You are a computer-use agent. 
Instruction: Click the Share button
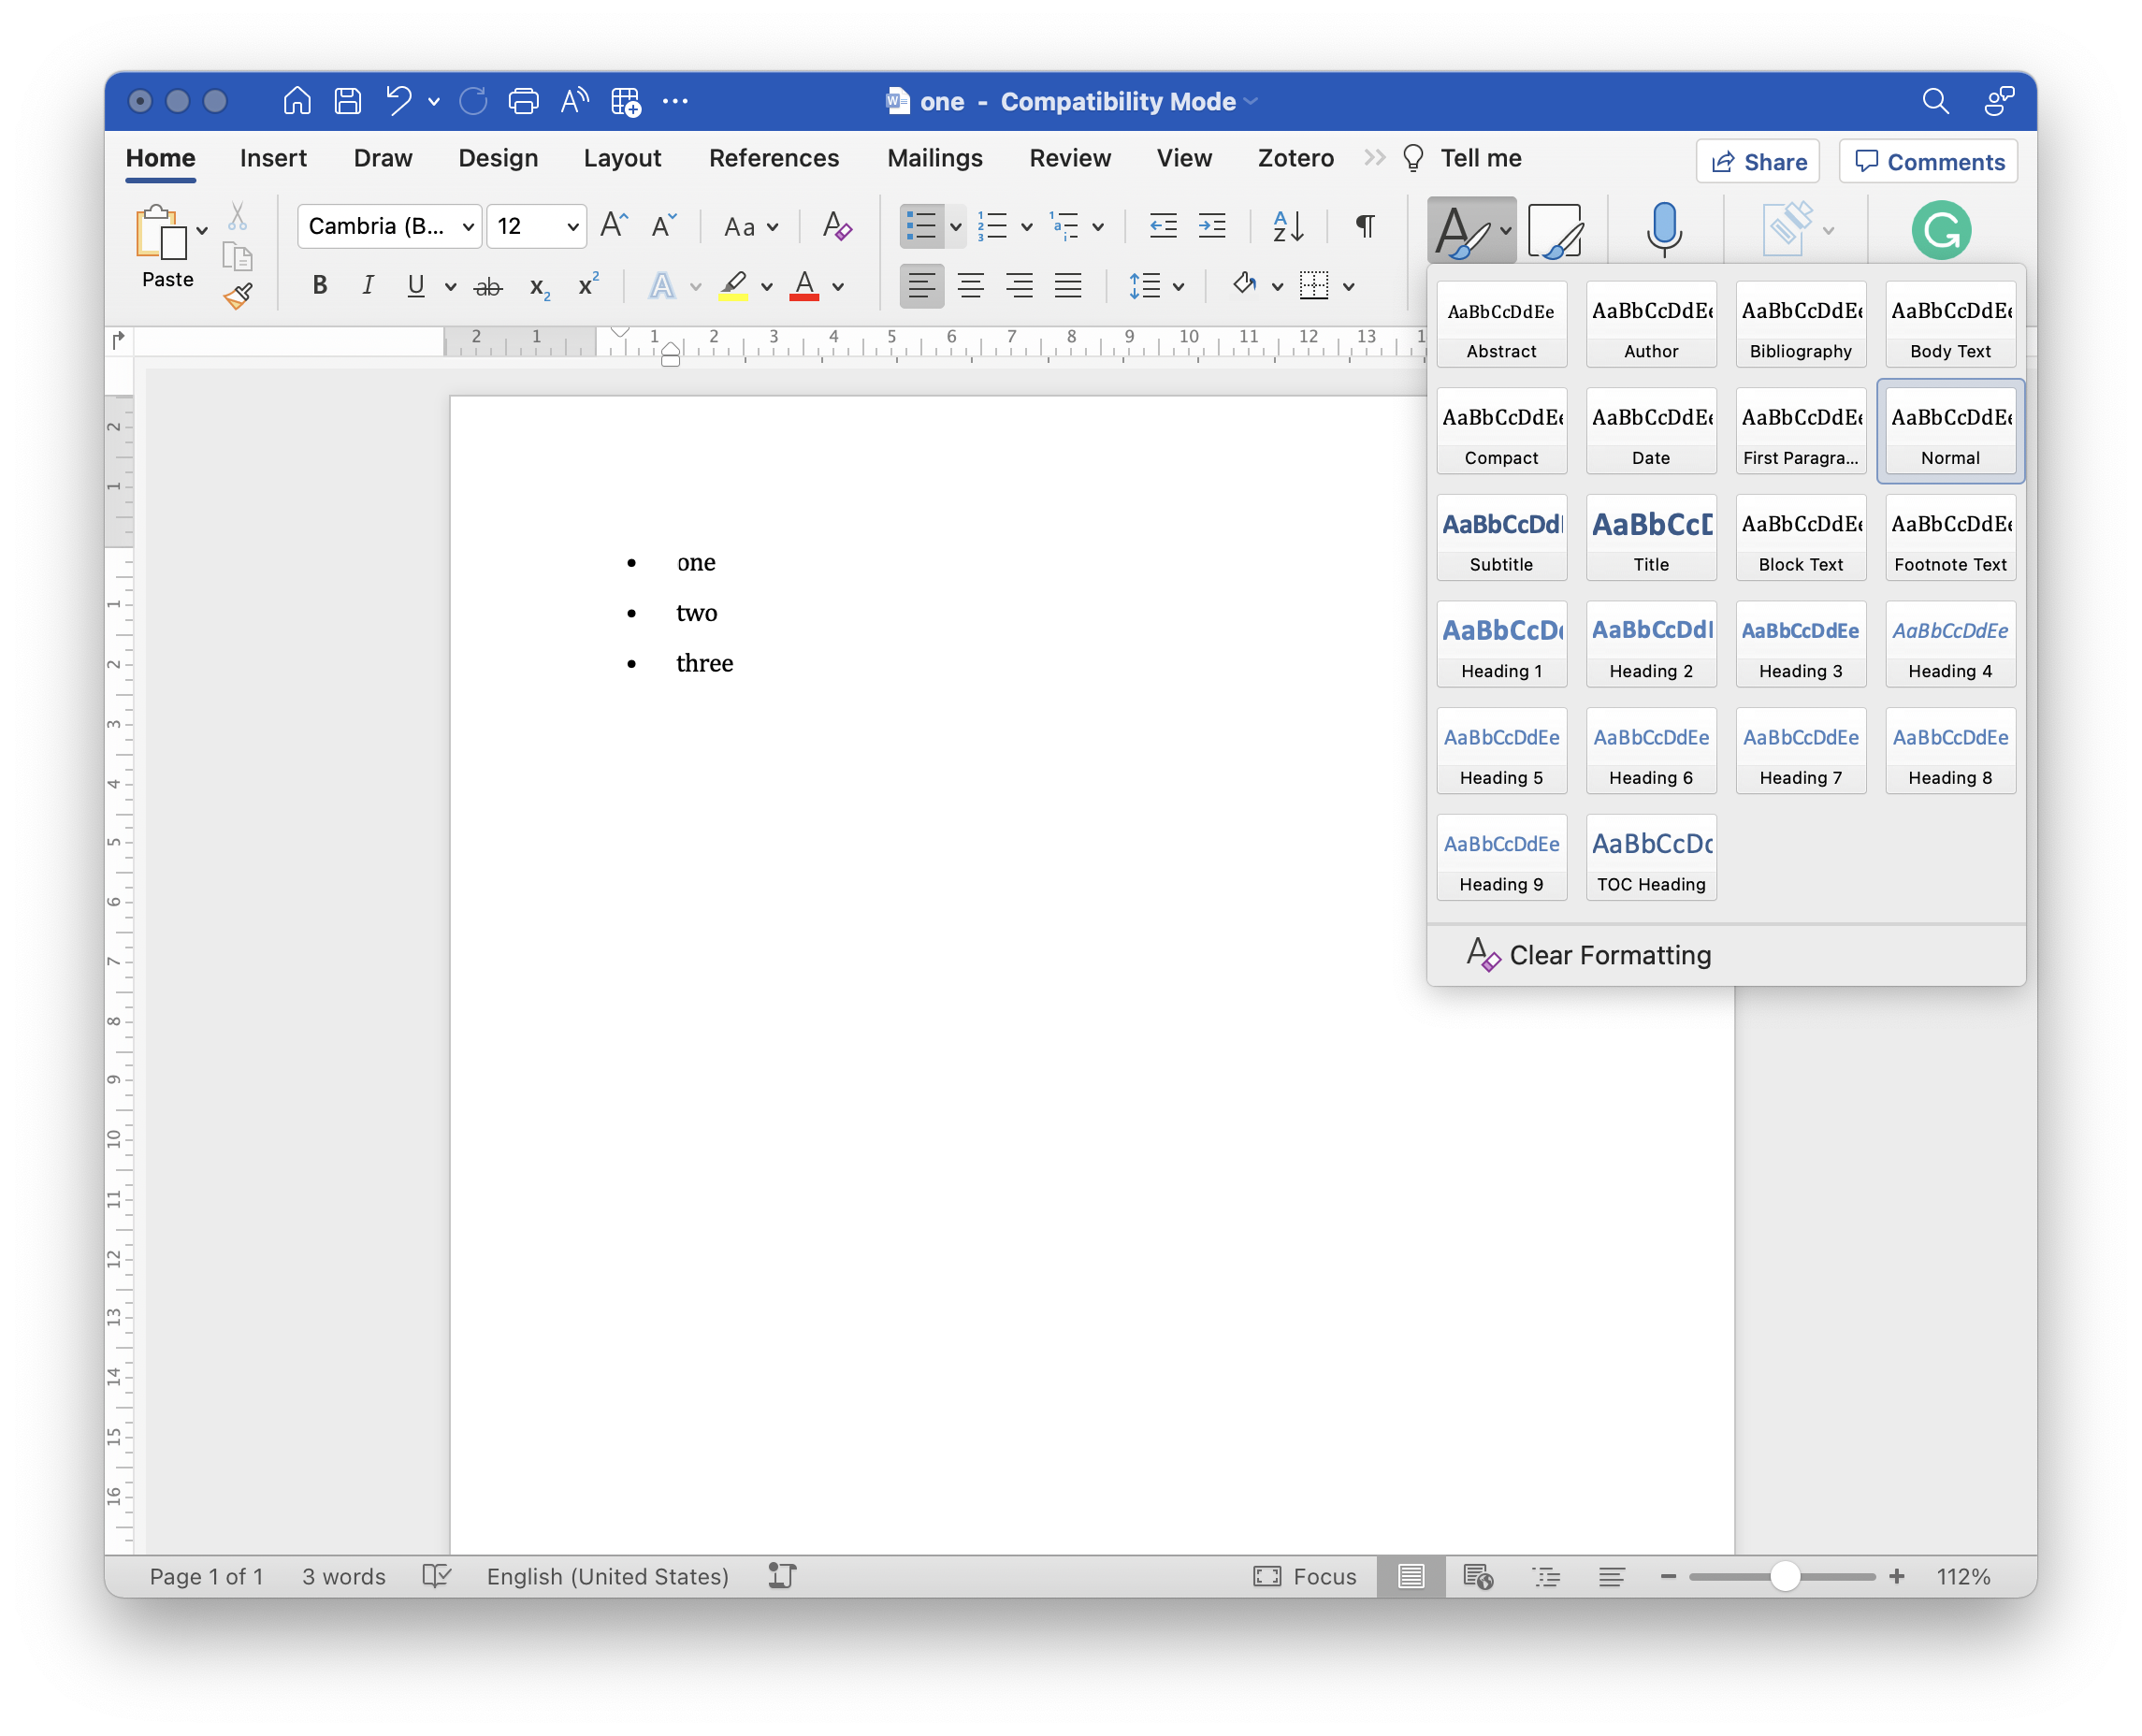click(x=1757, y=161)
